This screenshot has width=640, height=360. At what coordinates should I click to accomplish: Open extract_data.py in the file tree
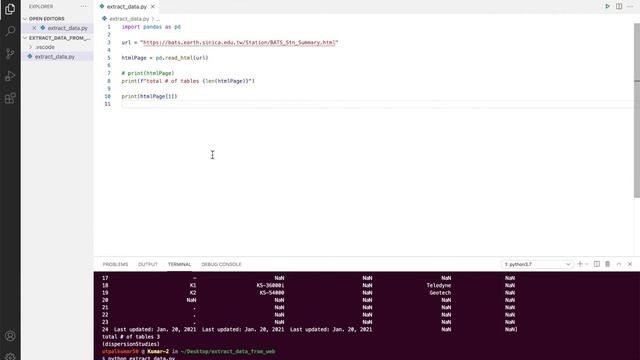[x=55, y=57]
